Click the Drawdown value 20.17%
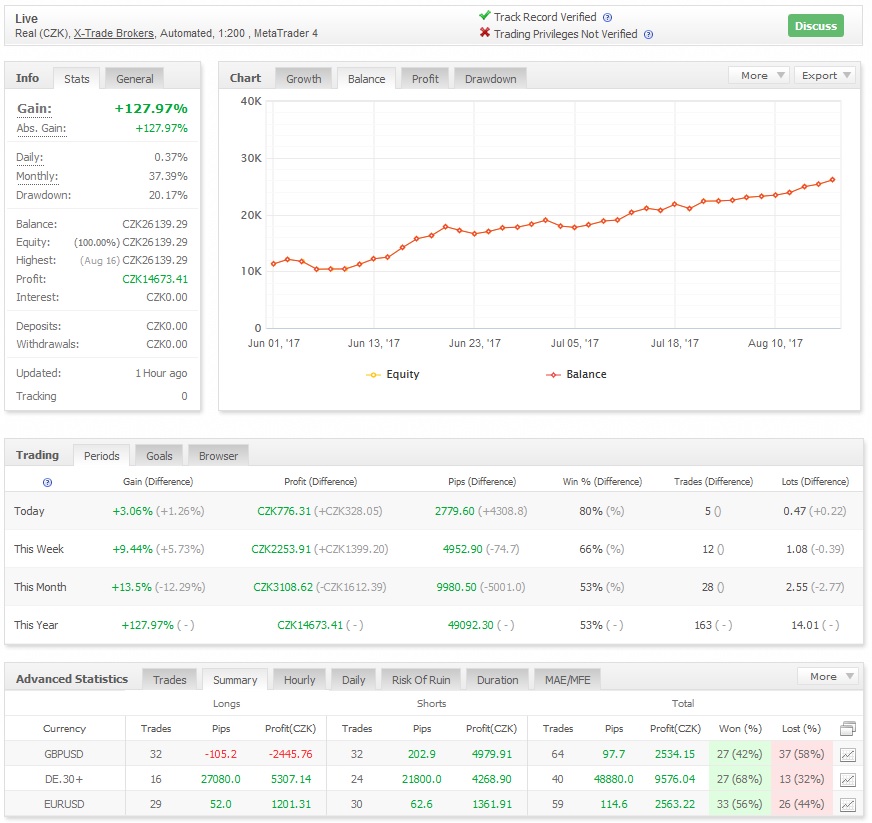 [x=168, y=195]
